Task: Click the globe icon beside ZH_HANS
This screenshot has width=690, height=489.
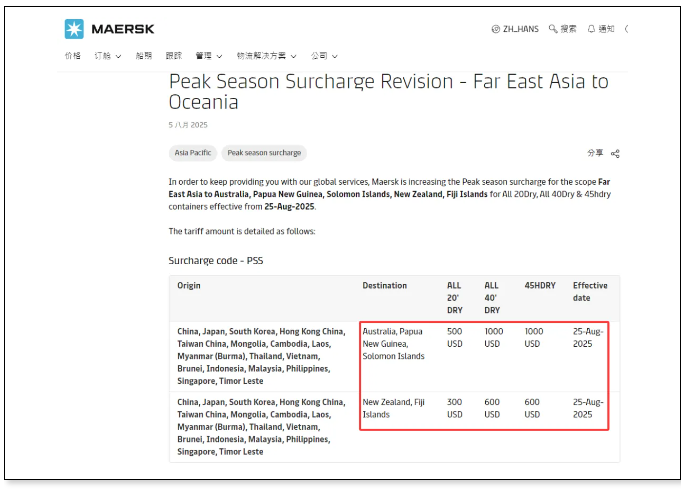Action: point(495,29)
